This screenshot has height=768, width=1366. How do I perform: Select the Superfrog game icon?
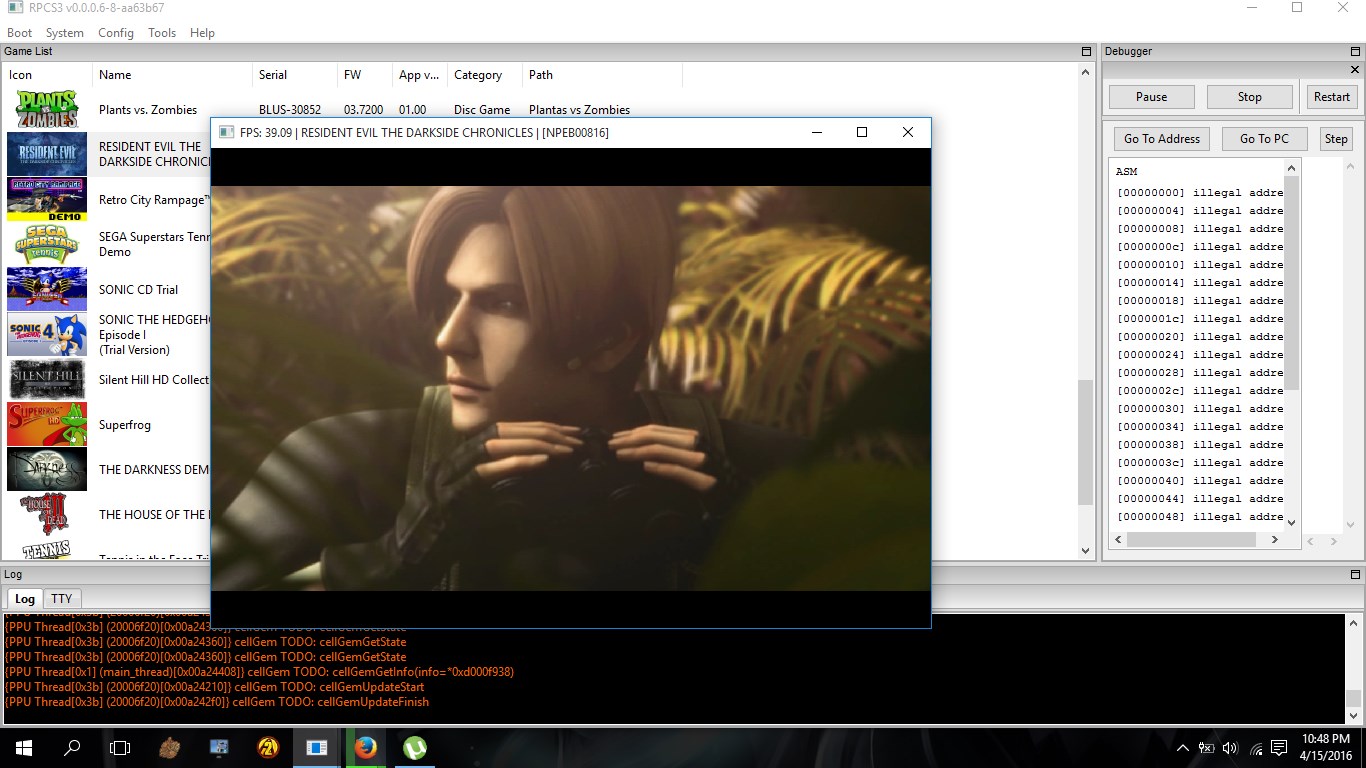(x=47, y=424)
